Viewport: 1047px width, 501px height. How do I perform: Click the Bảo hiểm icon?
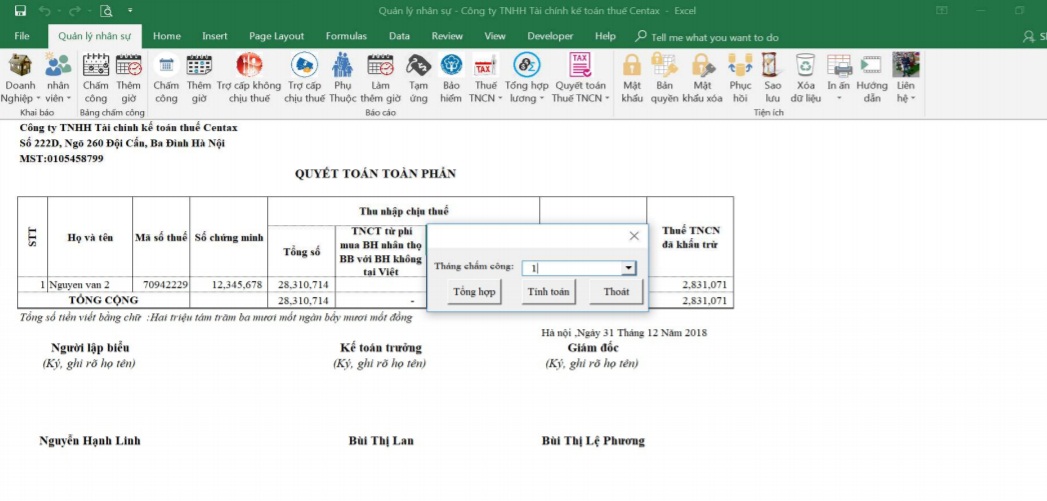pyautogui.click(x=451, y=67)
